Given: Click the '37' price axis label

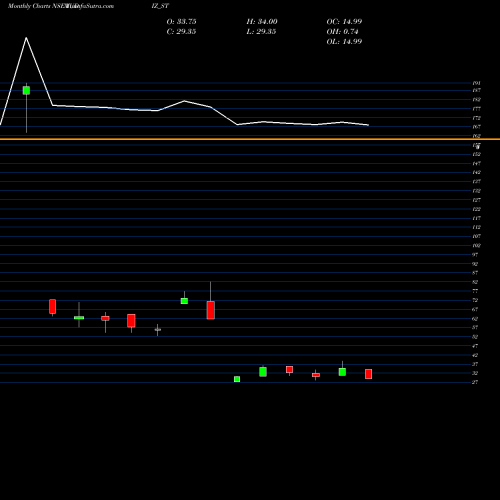Looking at the screenshot, I should tap(475, 364).
